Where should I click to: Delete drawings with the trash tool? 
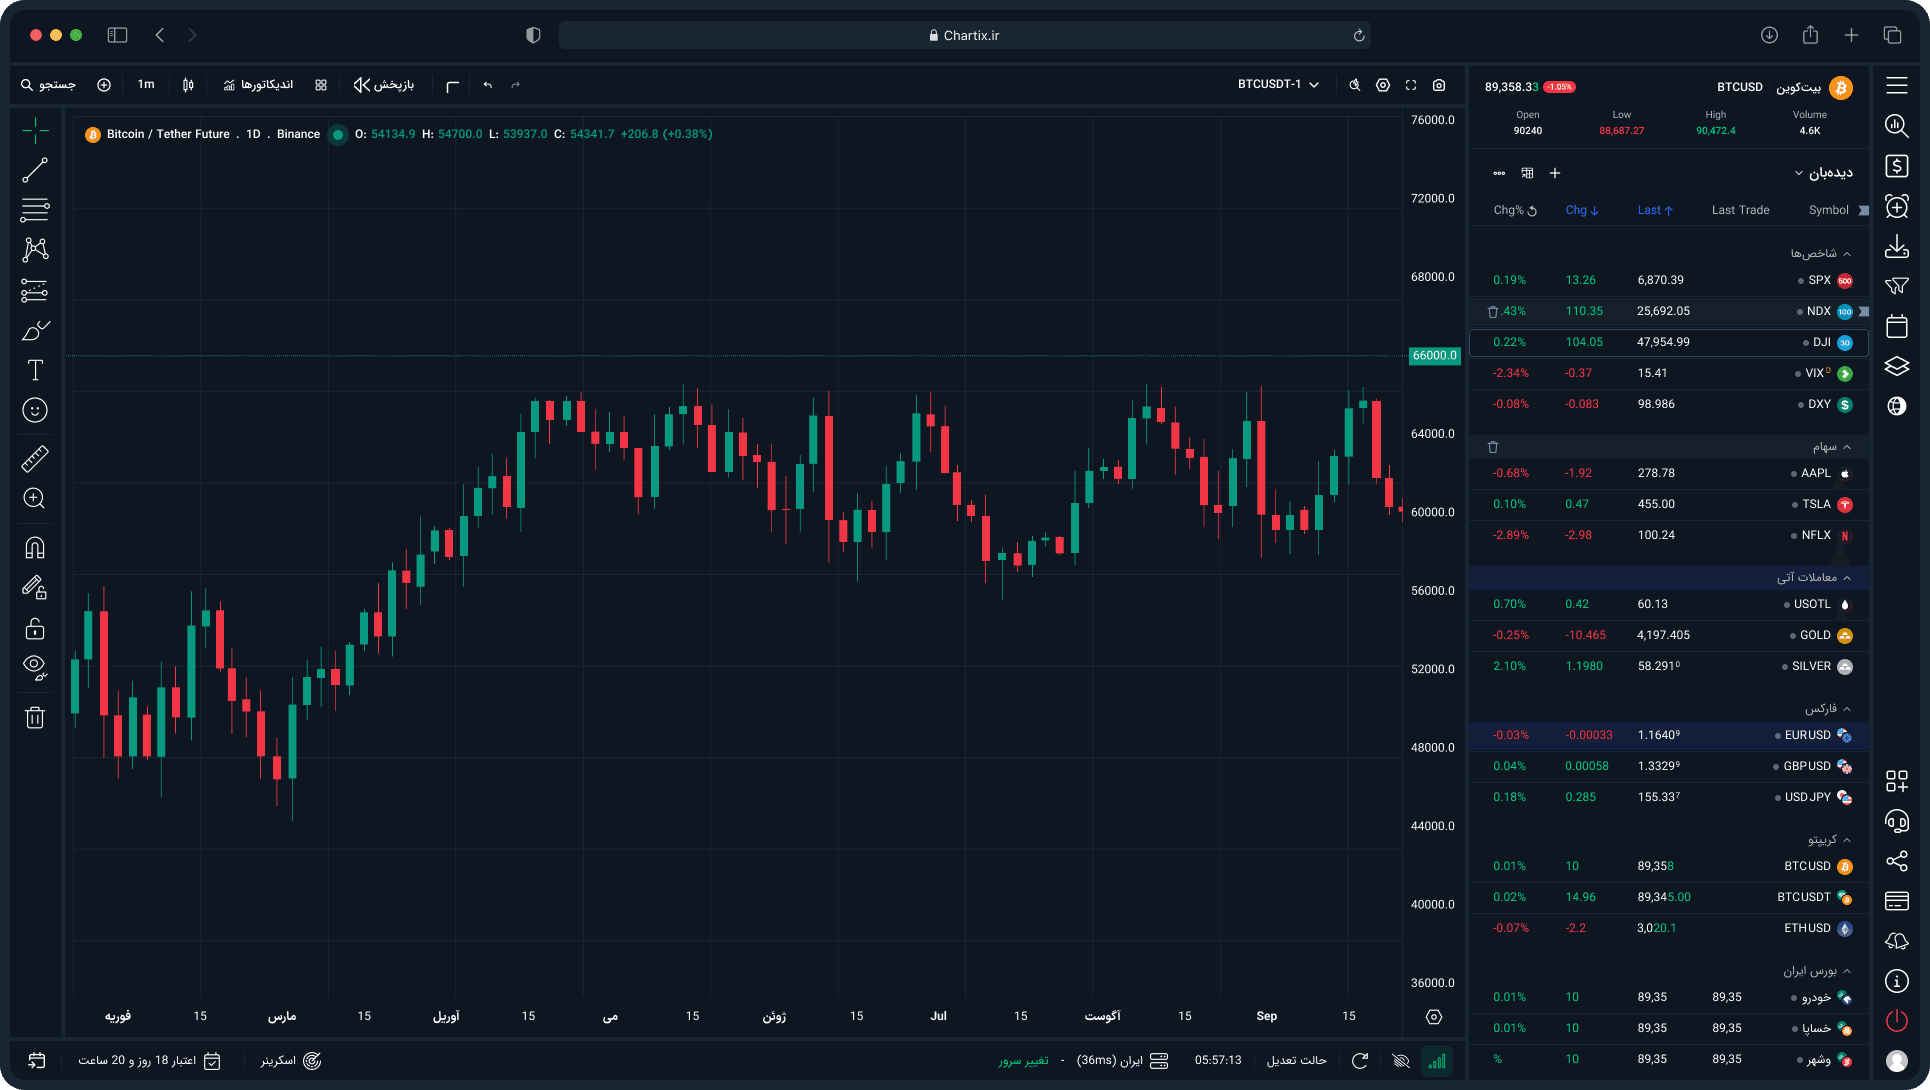coord(35,717)
